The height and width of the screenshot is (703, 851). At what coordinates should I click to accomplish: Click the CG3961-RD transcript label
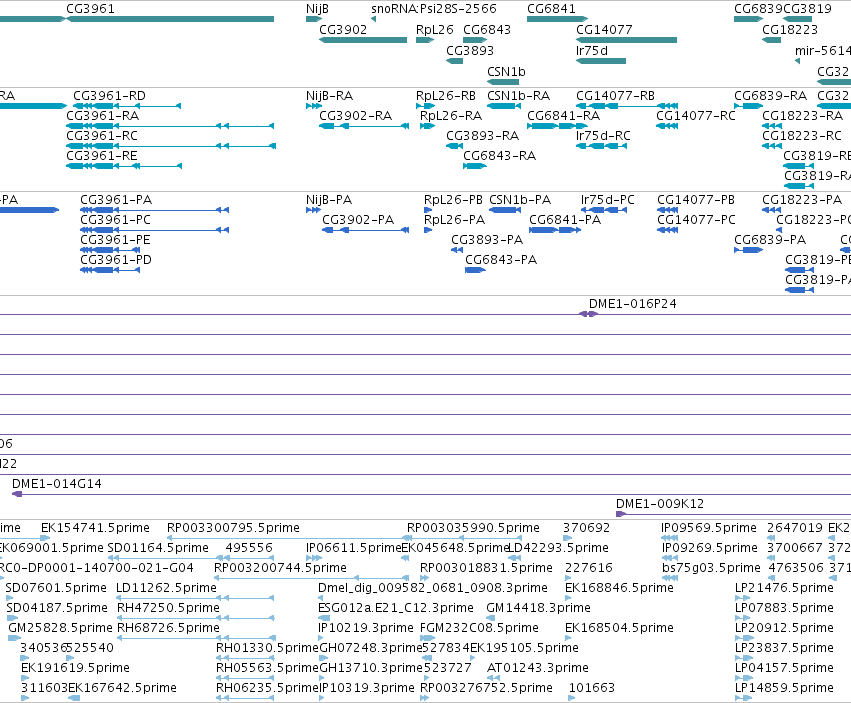pyautogui.click(x=109, y=96)
